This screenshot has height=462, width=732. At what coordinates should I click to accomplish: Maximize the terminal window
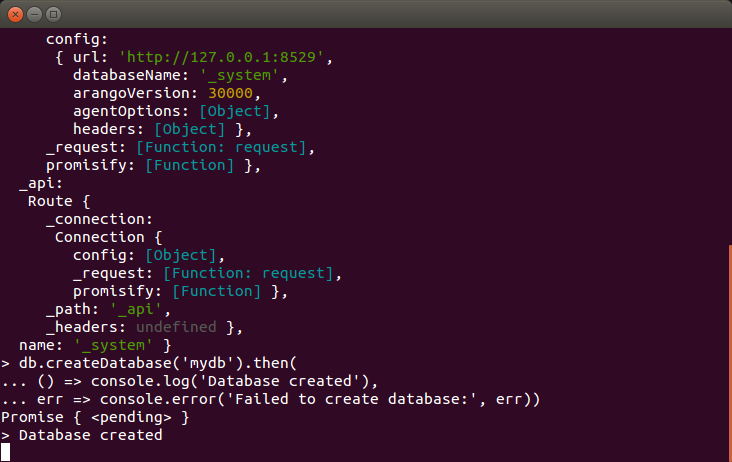coord(53,14)
